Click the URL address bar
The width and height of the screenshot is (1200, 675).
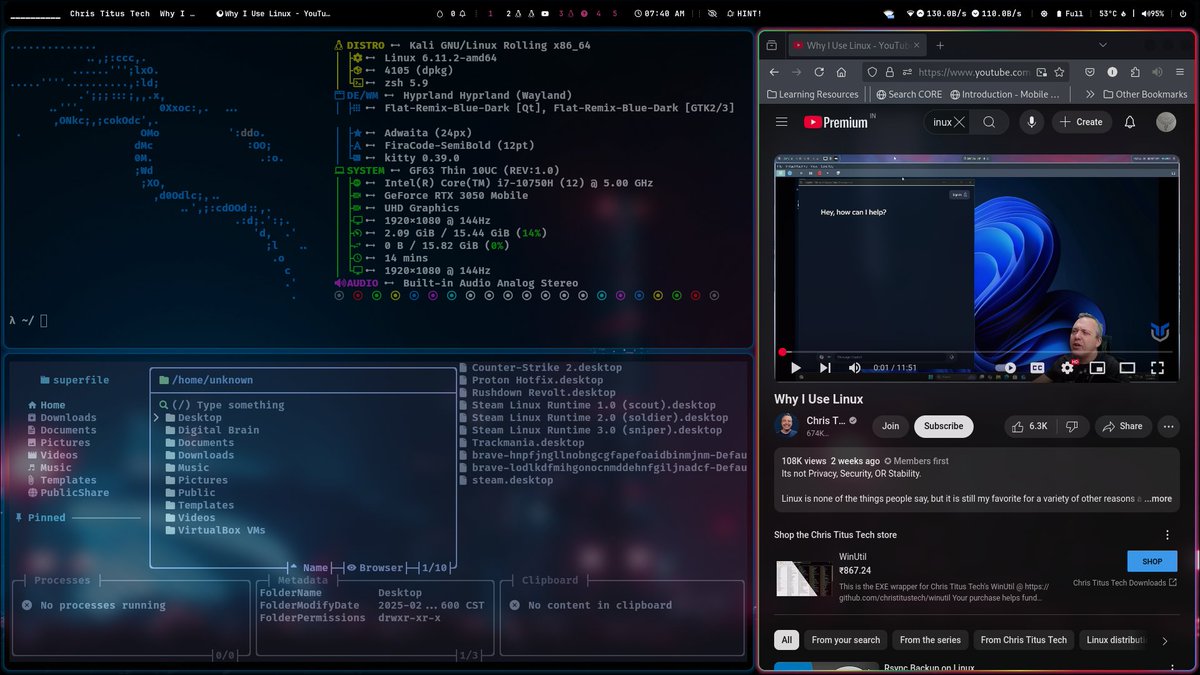[x=974, y=72]
